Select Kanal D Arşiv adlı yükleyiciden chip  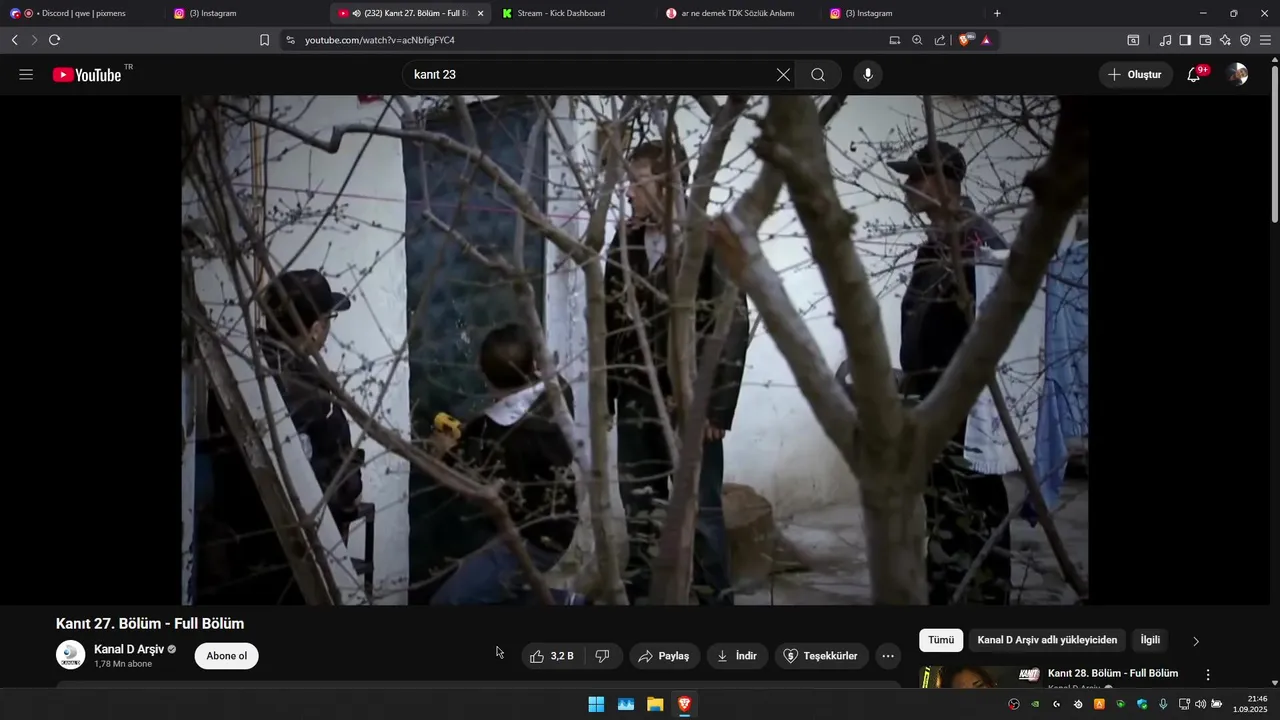(1047, 640)
